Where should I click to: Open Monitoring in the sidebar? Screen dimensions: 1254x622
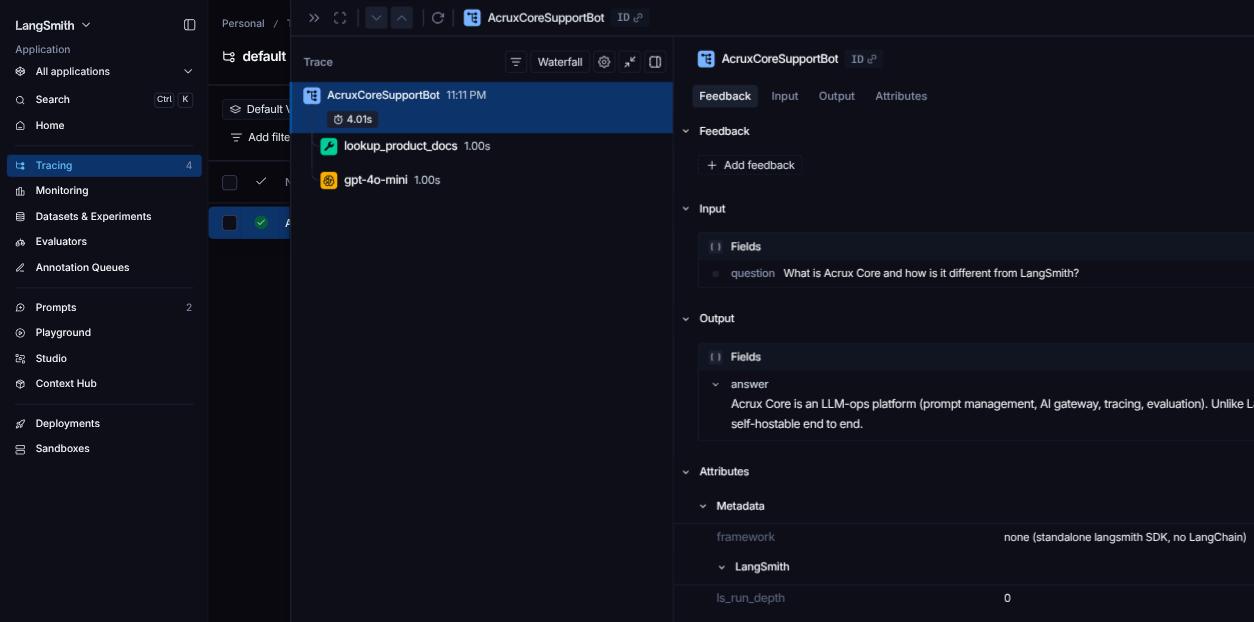click(104, 191)
